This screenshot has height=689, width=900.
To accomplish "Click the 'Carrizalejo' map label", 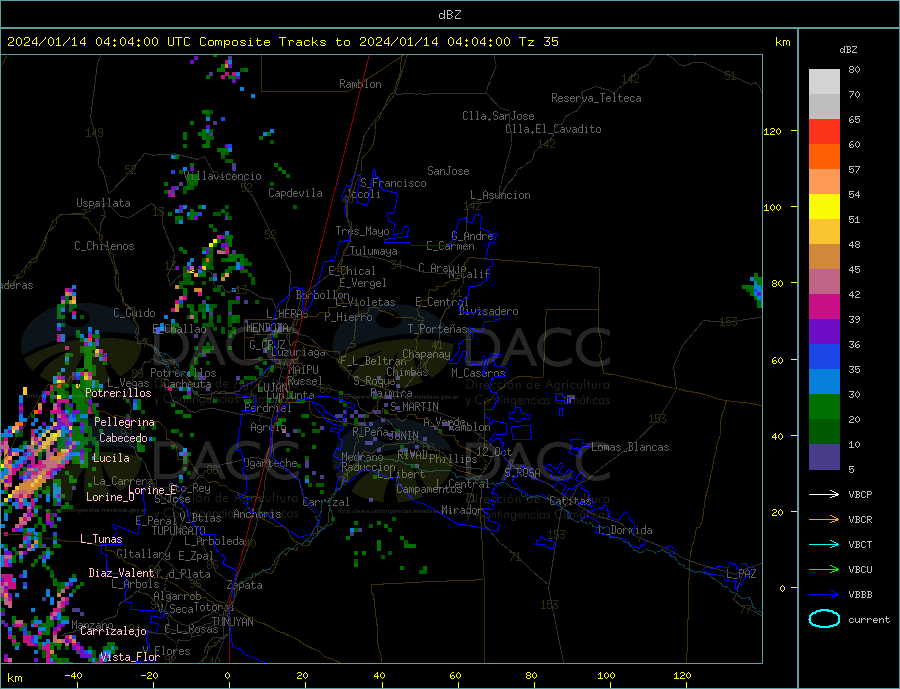I will click(x=113, y=632).
